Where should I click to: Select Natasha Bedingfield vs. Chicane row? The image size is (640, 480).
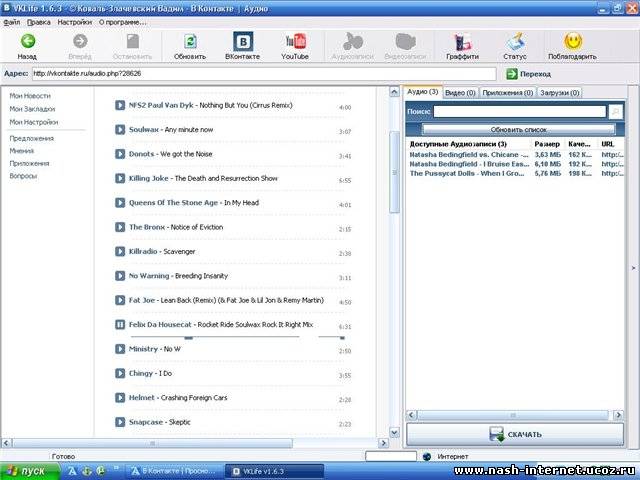point(516,155)
